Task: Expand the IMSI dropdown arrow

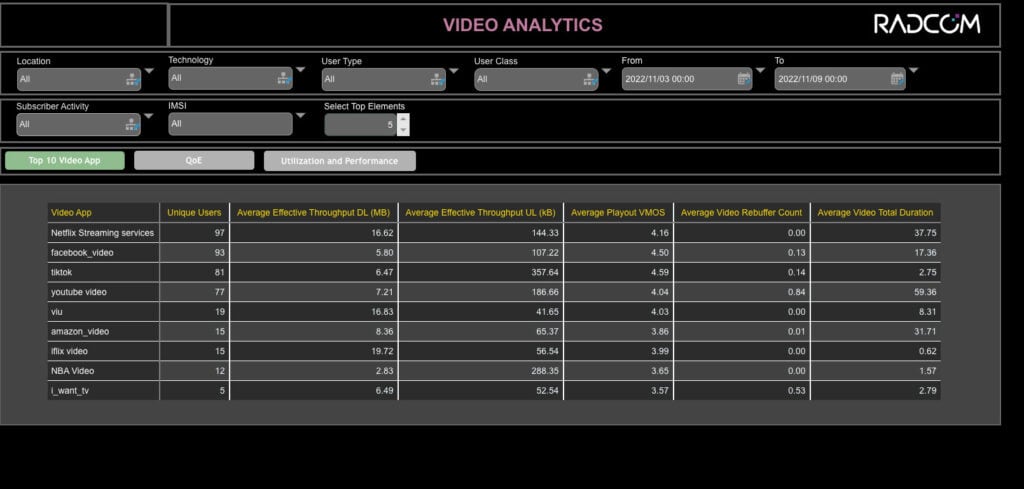Action: pyautogui.click(x=300, y=116)
